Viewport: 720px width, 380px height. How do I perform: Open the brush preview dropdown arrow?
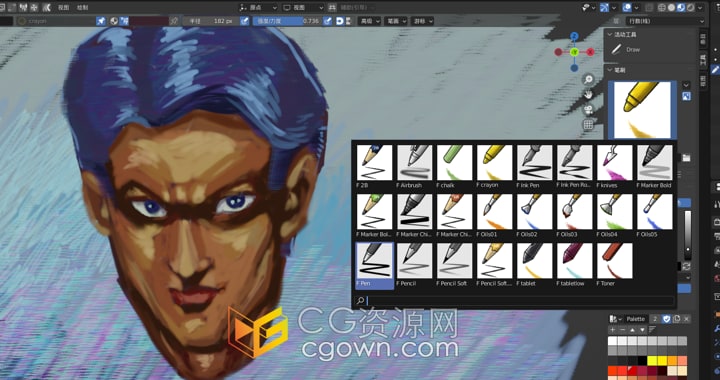(686, 85)
